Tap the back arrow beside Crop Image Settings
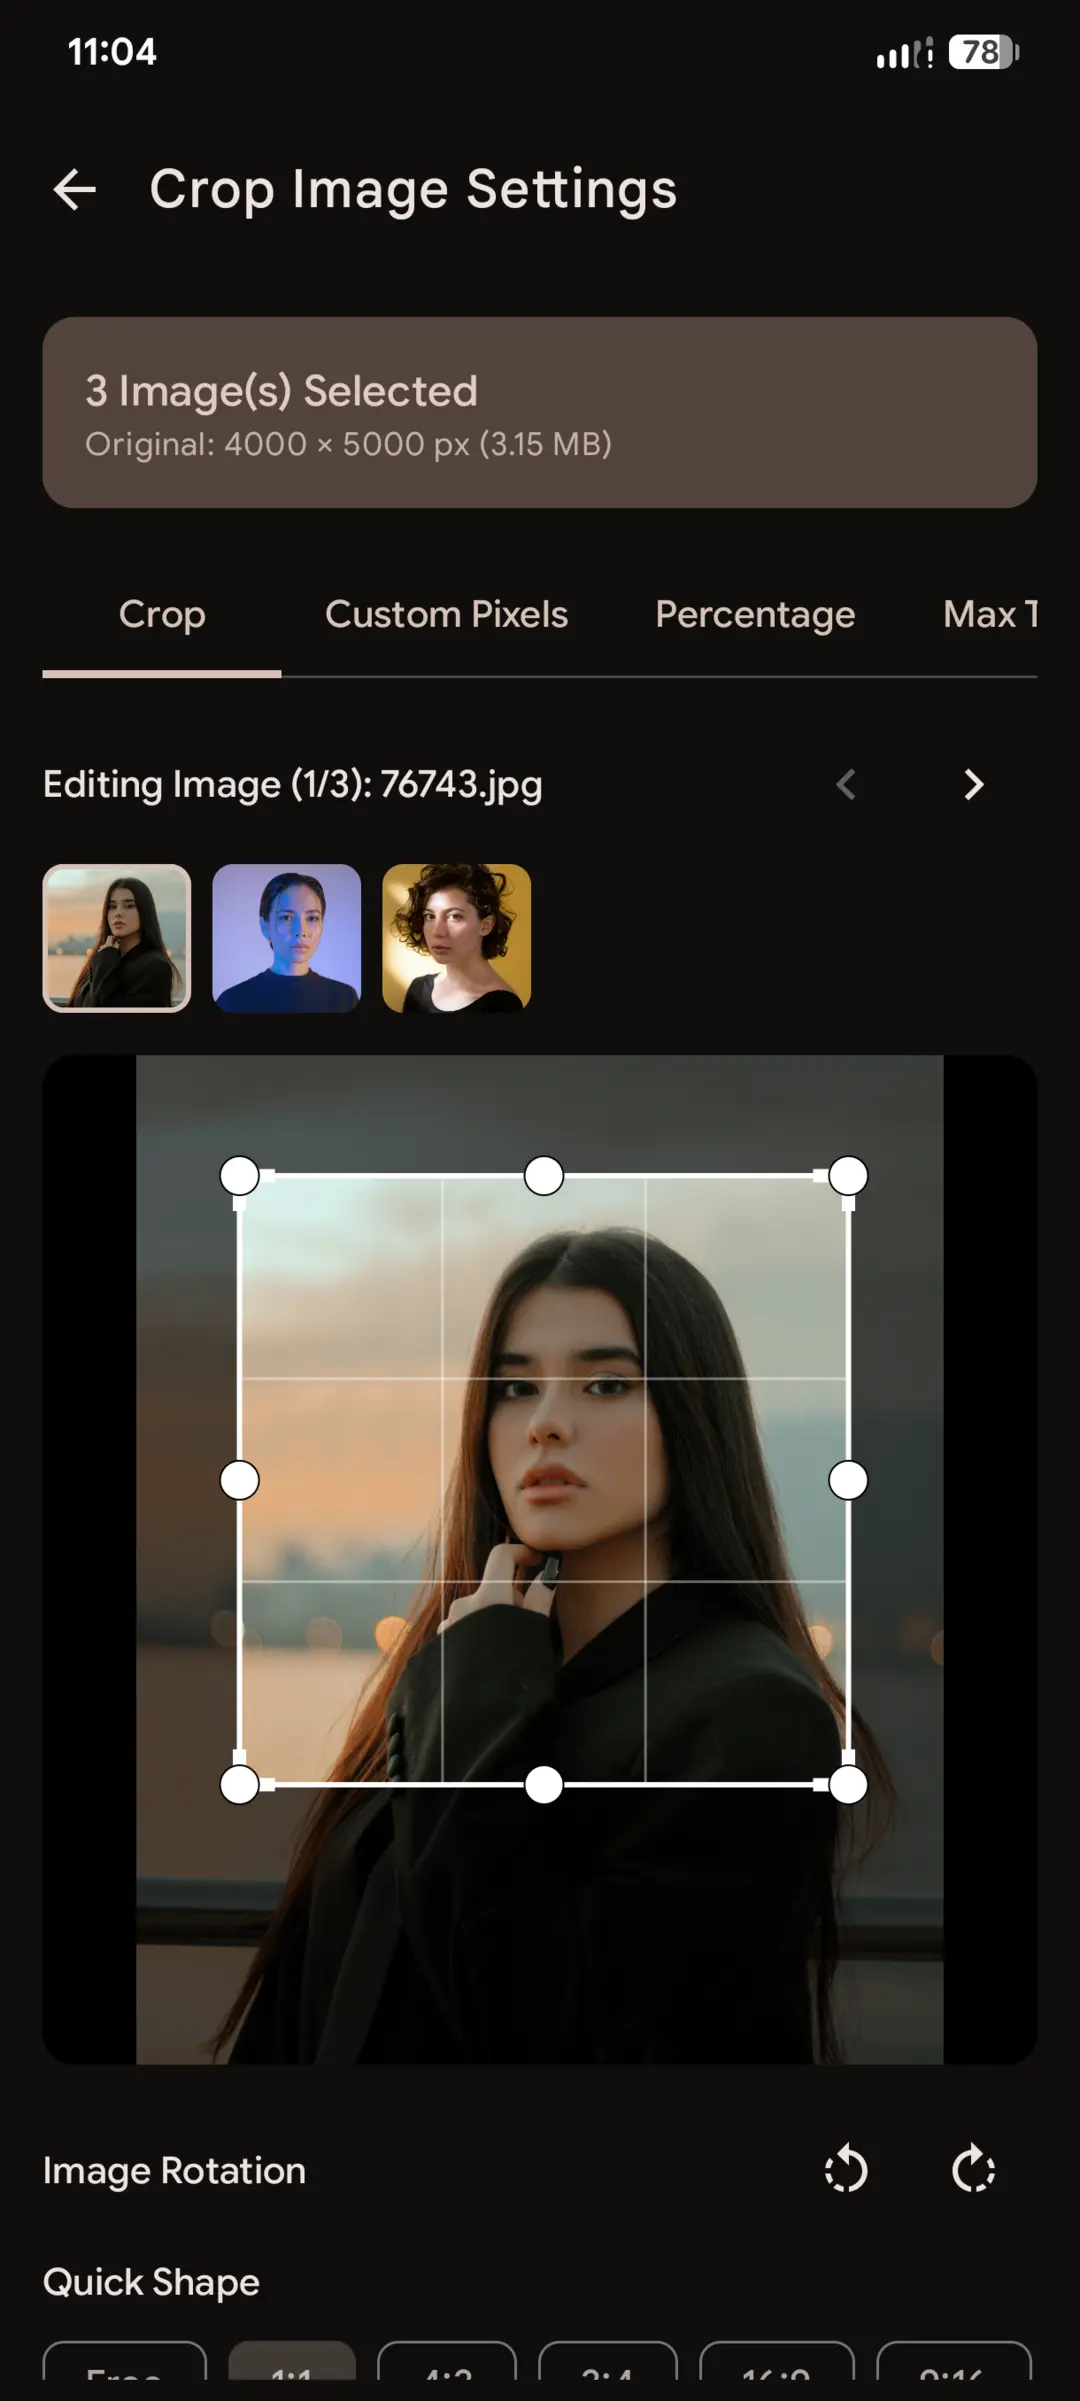The image size is (1080, 2401). point(75,189)
